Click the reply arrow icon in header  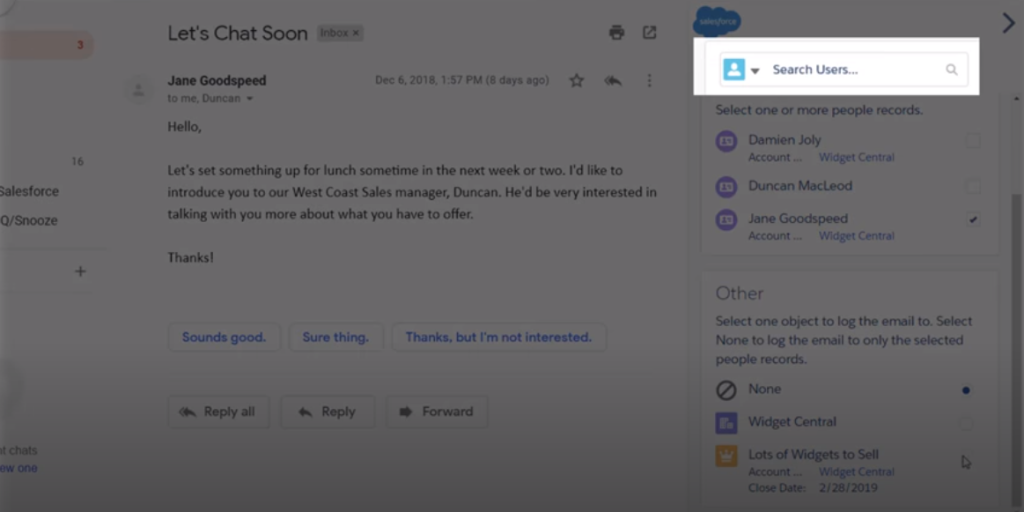click(613, 81)
